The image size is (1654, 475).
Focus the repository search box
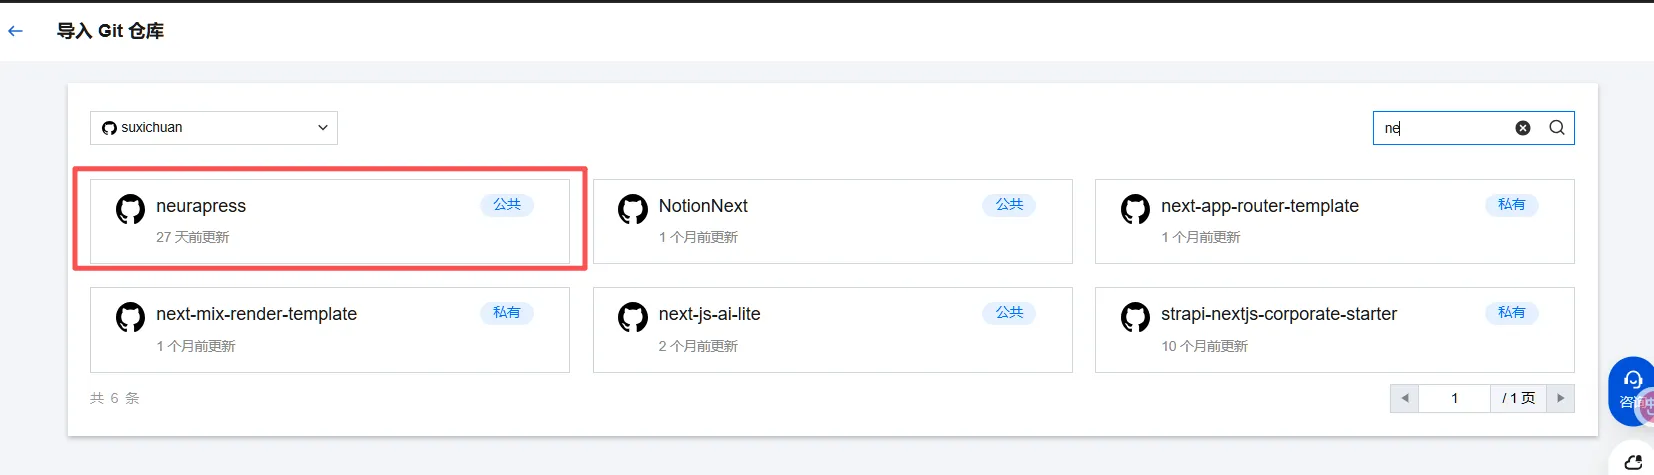(1445, 128)
